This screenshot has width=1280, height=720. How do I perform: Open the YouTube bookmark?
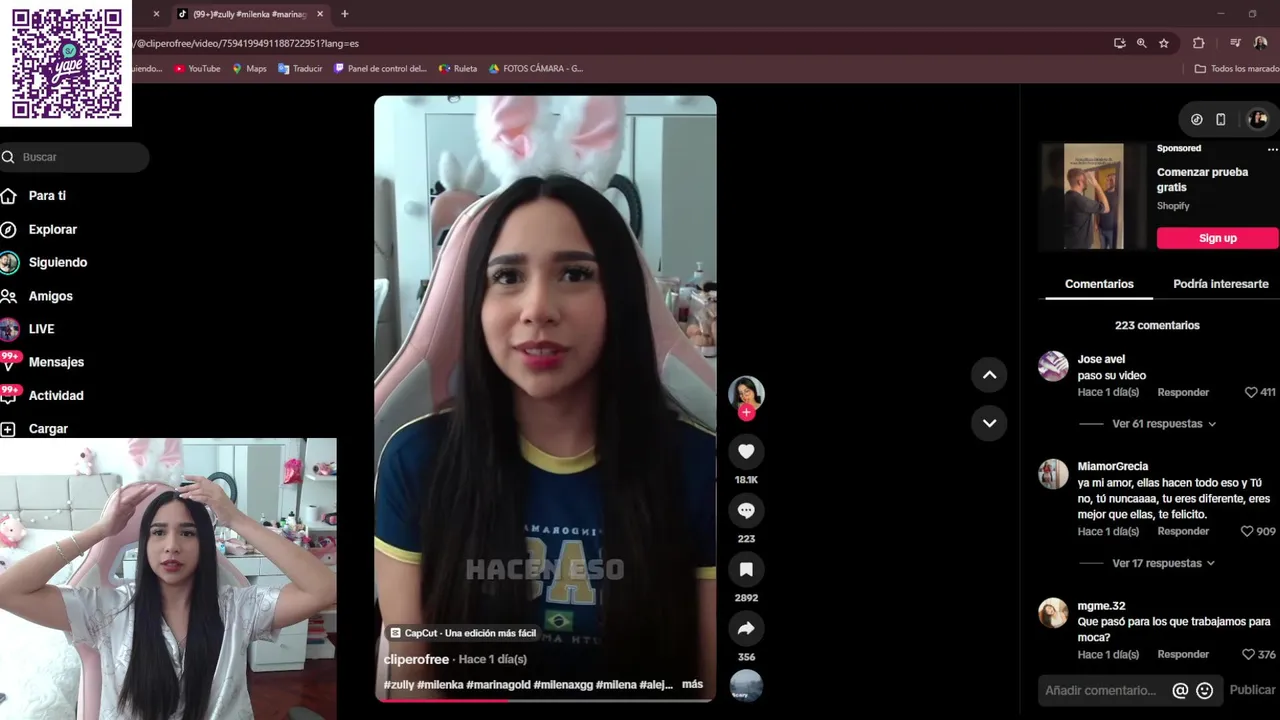coord(197,69)
